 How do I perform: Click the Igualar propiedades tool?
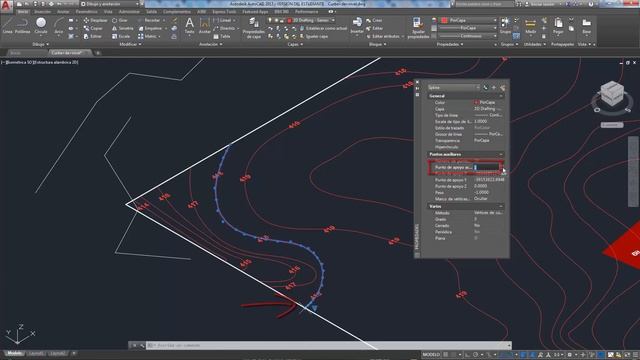418,28
